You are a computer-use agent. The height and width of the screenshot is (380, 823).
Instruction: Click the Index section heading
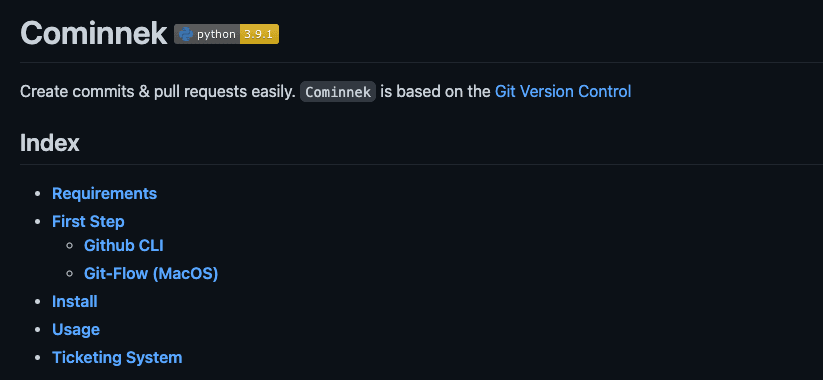(50, 143)
